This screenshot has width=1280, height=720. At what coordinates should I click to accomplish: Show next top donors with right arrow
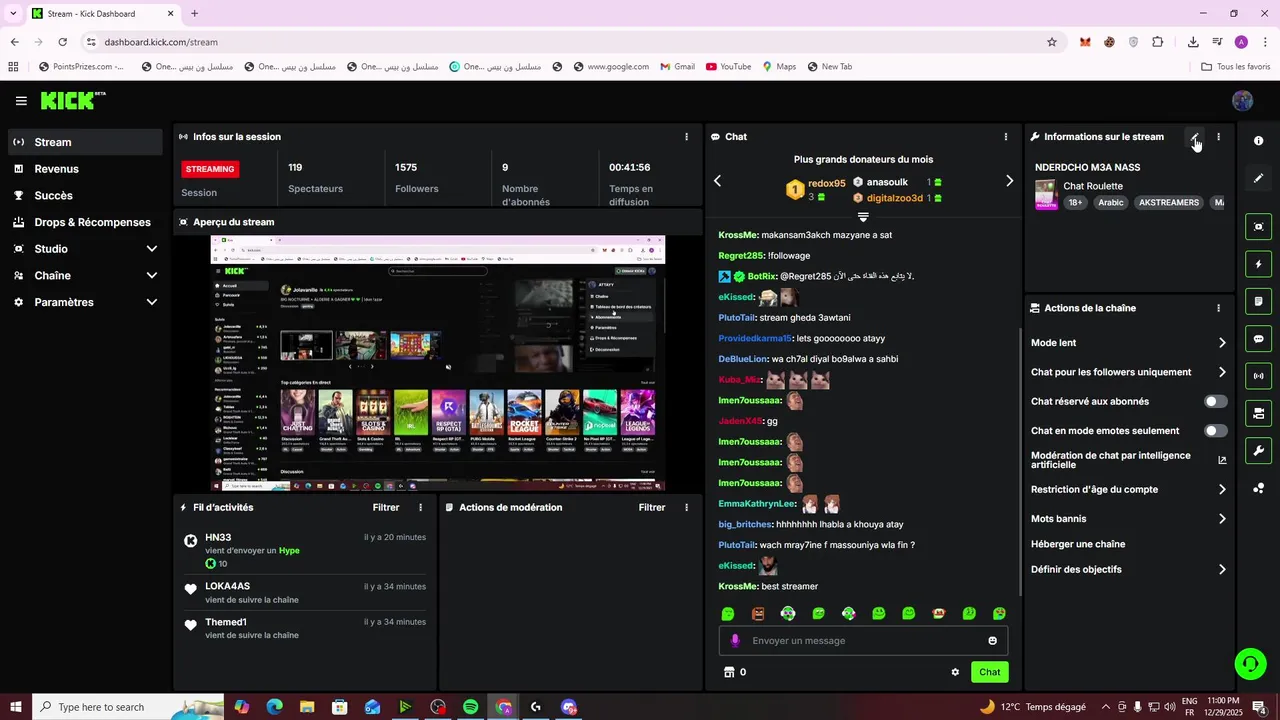coord(1009,181)
